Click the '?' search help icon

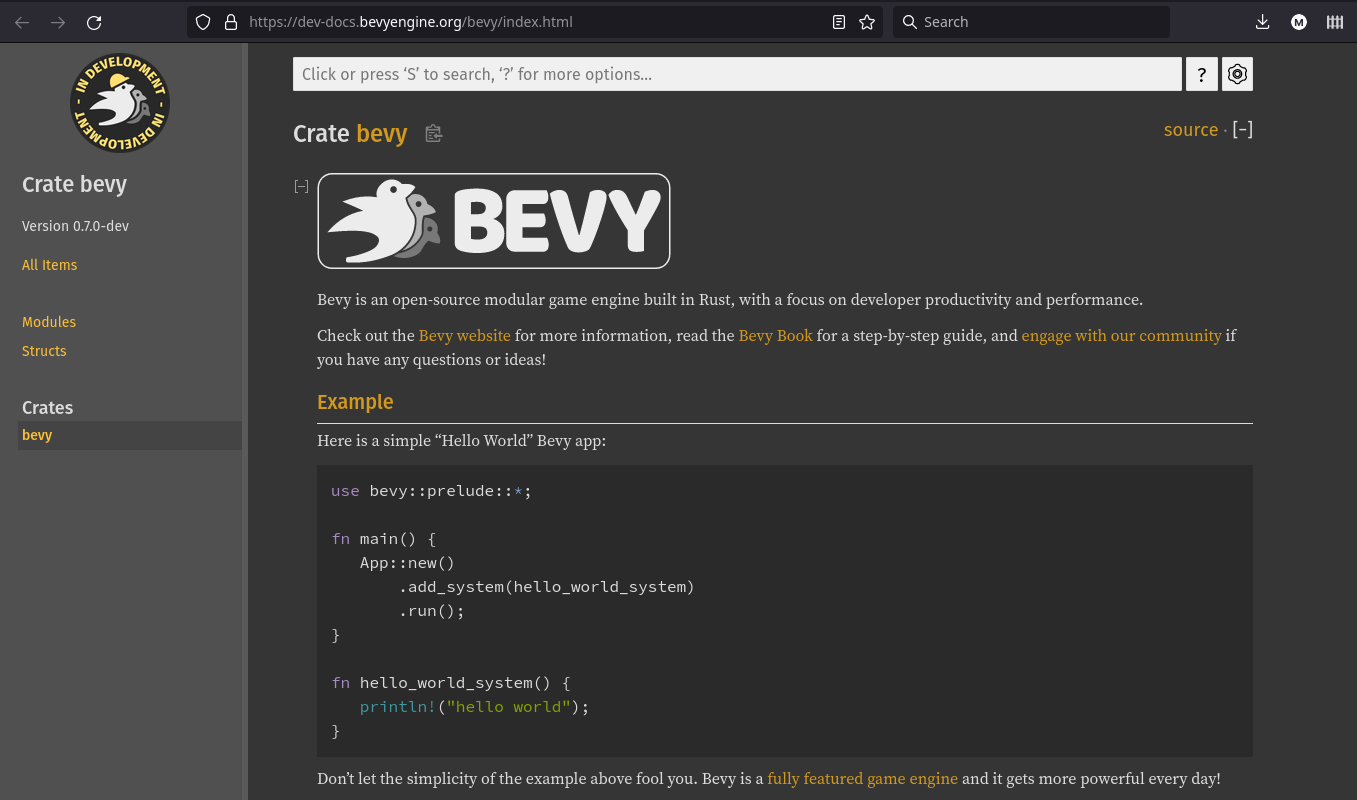(x=1201, y=73)
